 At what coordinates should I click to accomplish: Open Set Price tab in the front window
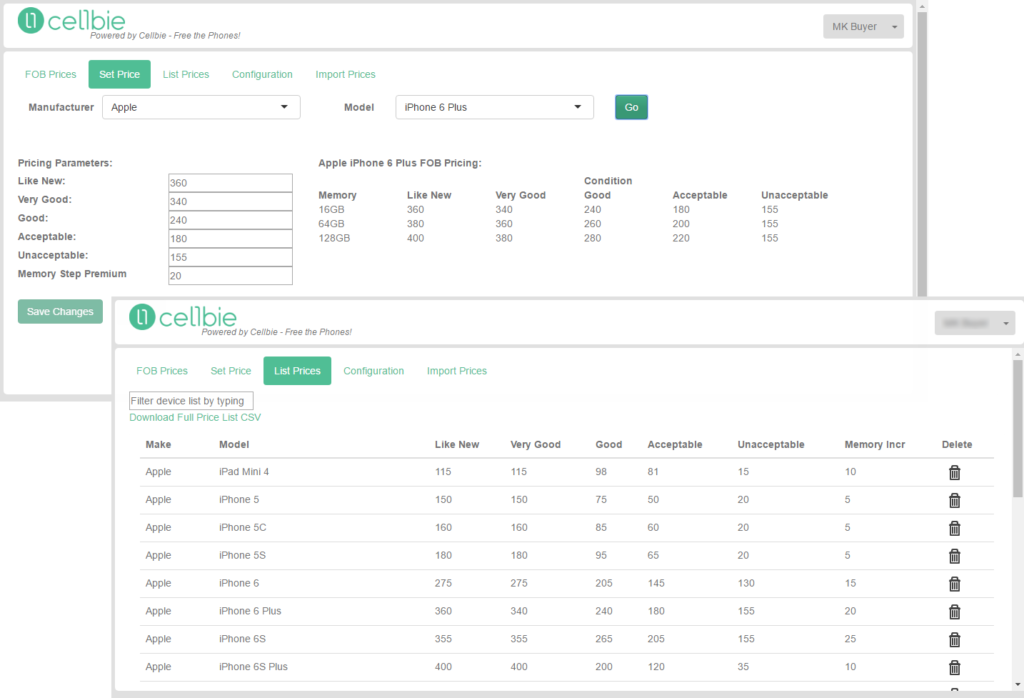point(231,371)
